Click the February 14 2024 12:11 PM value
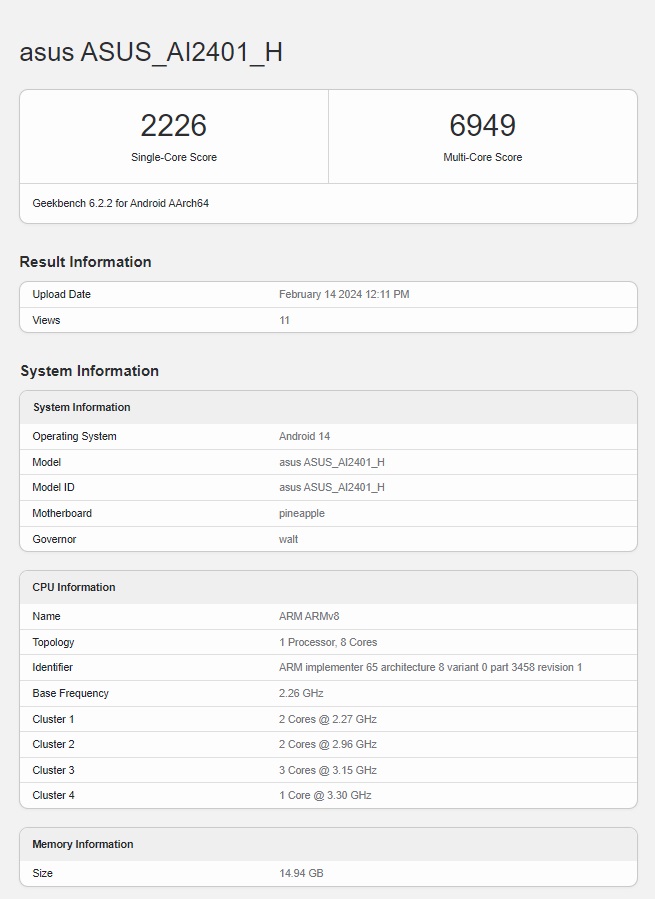The height and width of the screenshot is (899, 655). coord(344,294)
